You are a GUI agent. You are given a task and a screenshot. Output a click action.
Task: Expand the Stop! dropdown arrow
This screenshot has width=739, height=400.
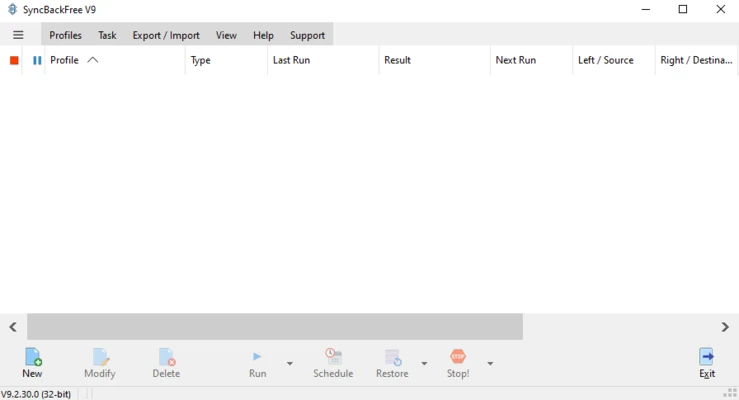(x=490, y=363)
